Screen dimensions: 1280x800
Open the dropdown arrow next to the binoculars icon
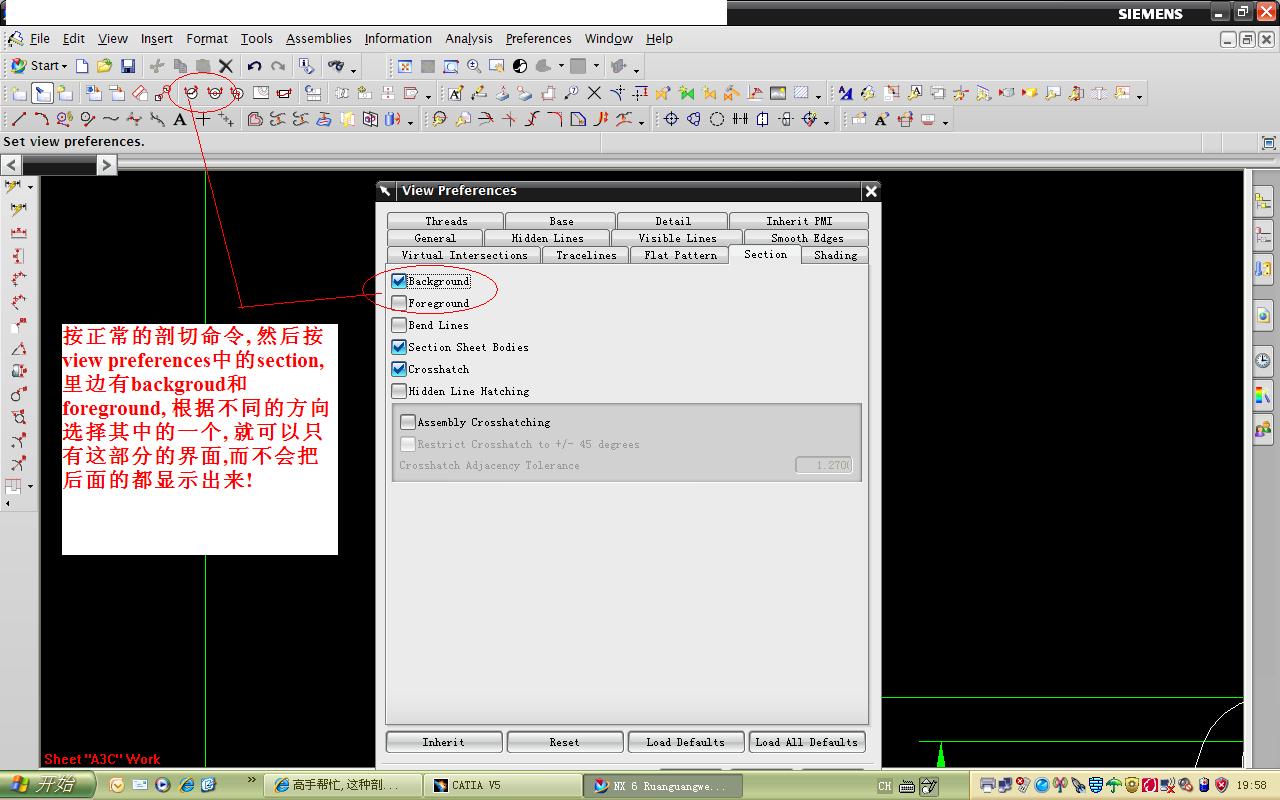coord(353,69)
